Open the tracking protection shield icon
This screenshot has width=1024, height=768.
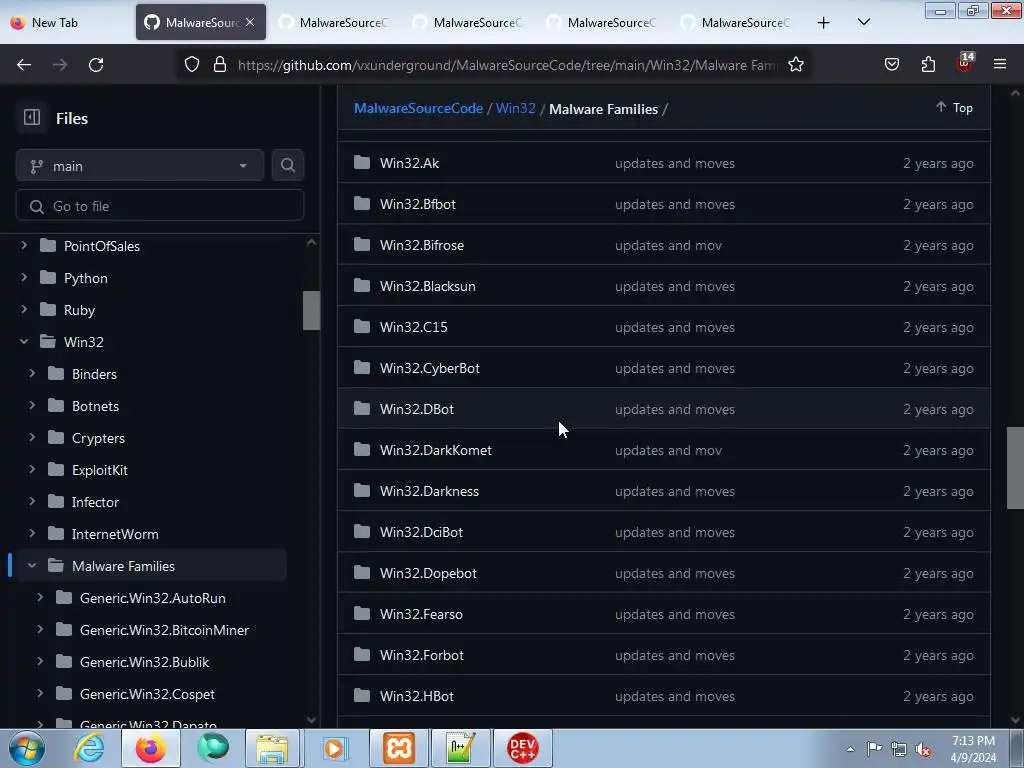tap(191, 64)
